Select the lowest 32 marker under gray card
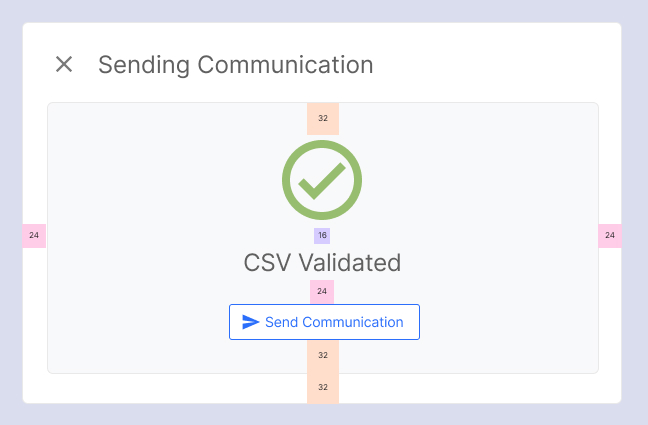 point(323,387)
